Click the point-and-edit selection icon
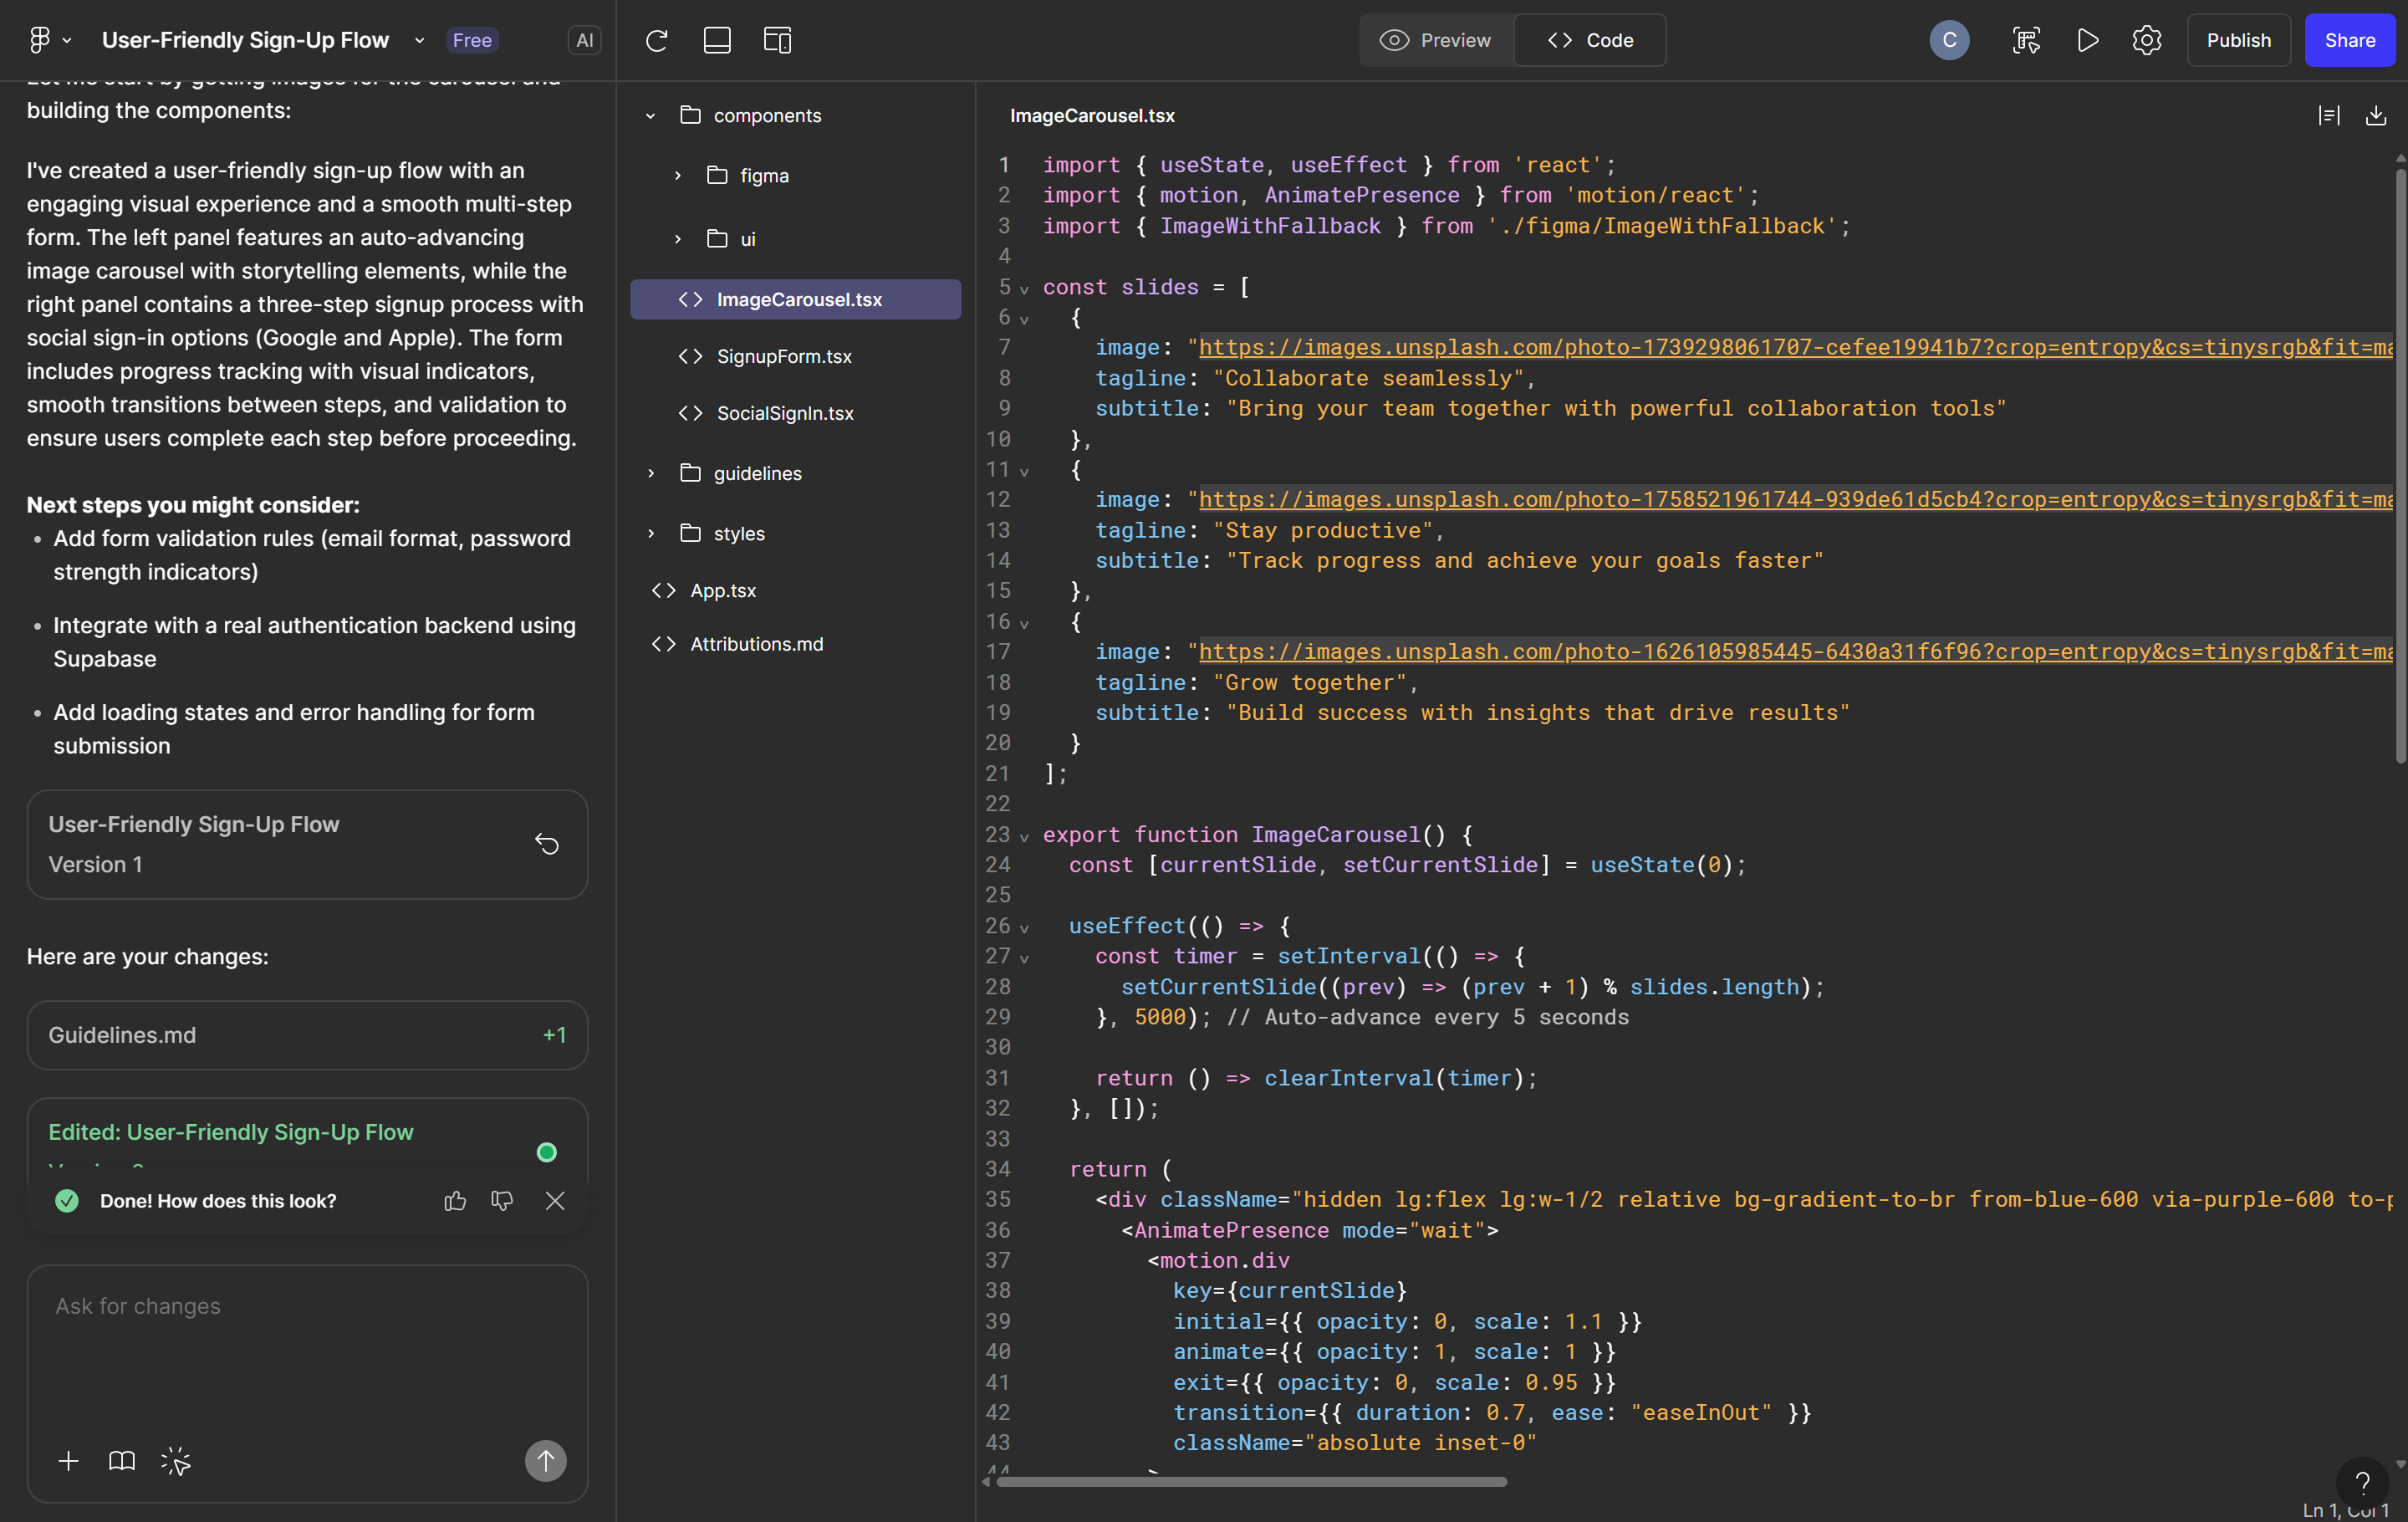Image resolution: width=2408 pixels, height=1522 pixels. click(x=2026, y=40)
